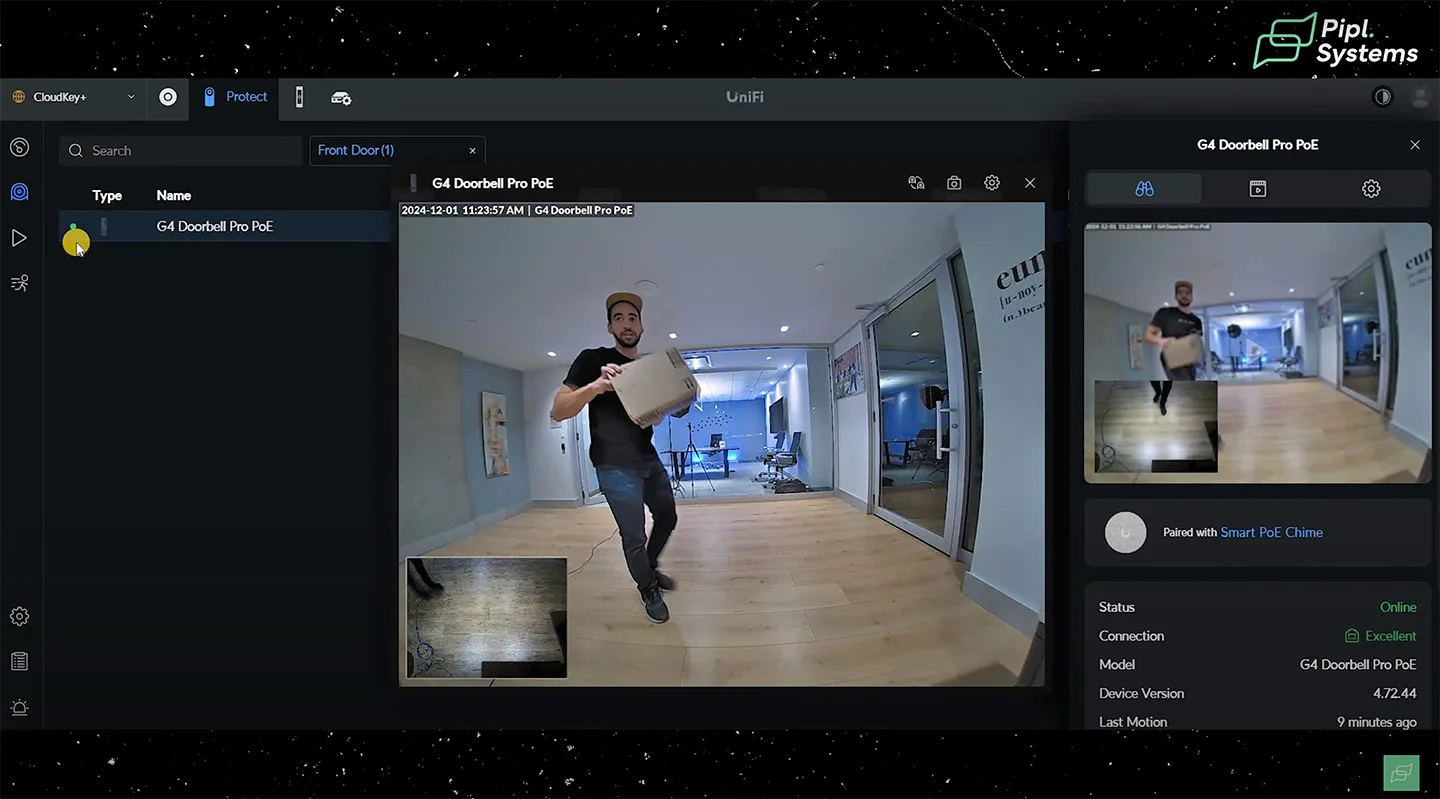Open the UniFi Network application icon
Image resolution: width=1440 pixels, height=799 pixels.
click(x=168, y=97)
